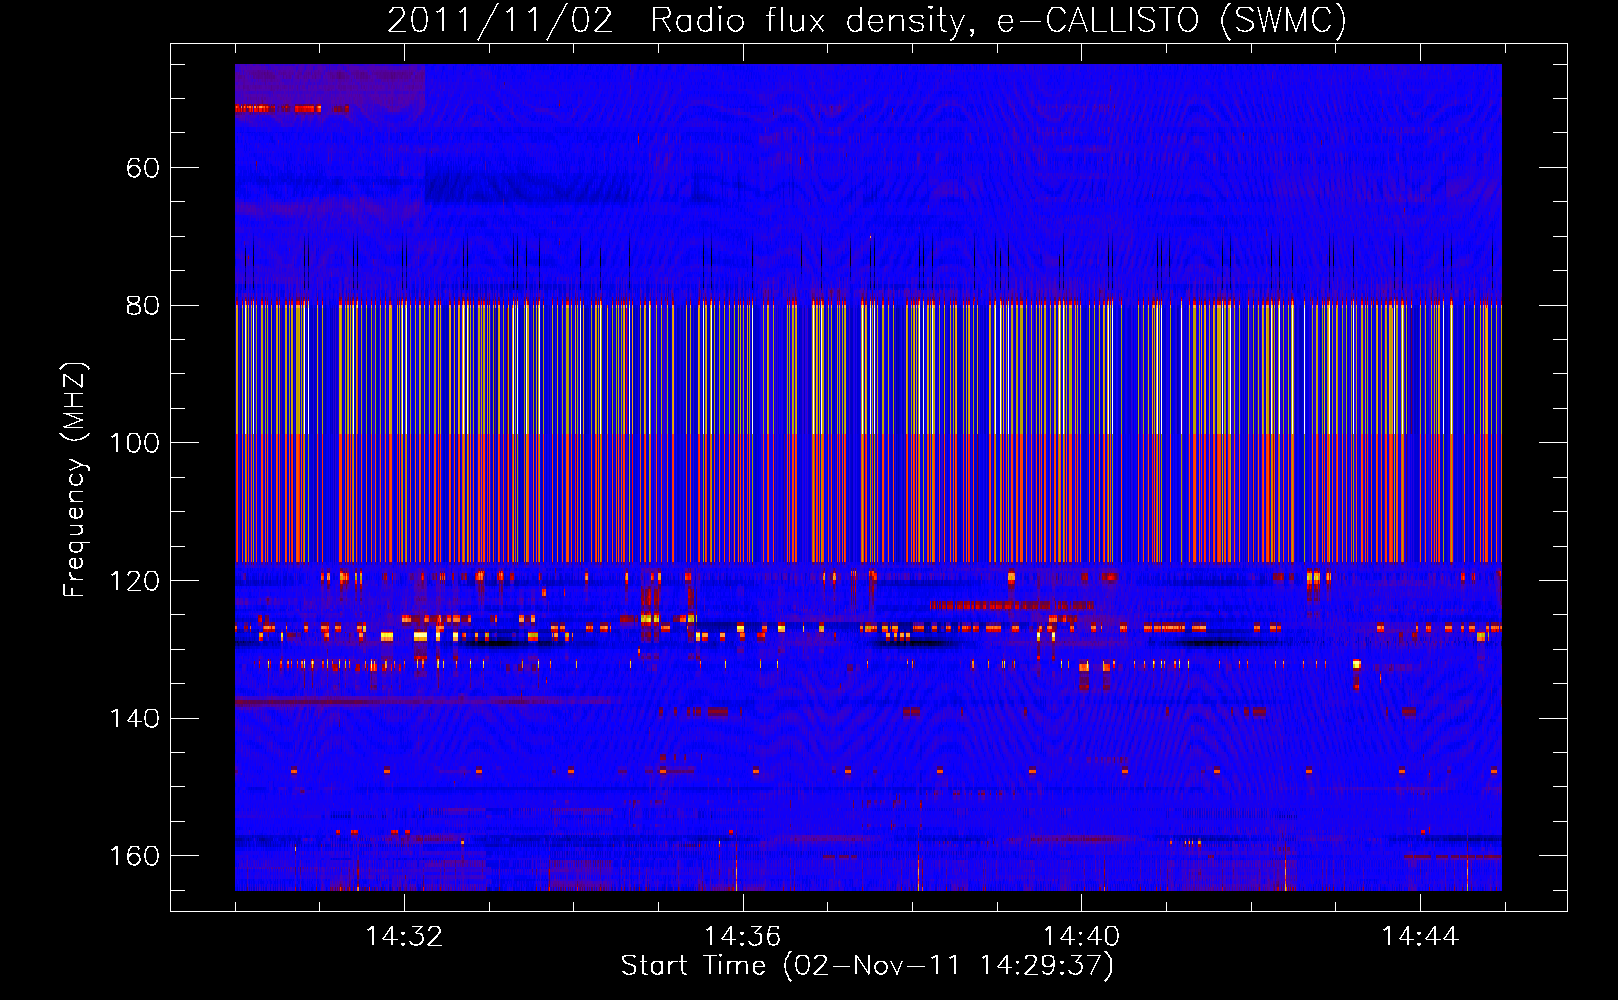This screenshot has height=1000, width=1618.
Task: Click the 160 frequency tick label
Action: tap(134, 856)
